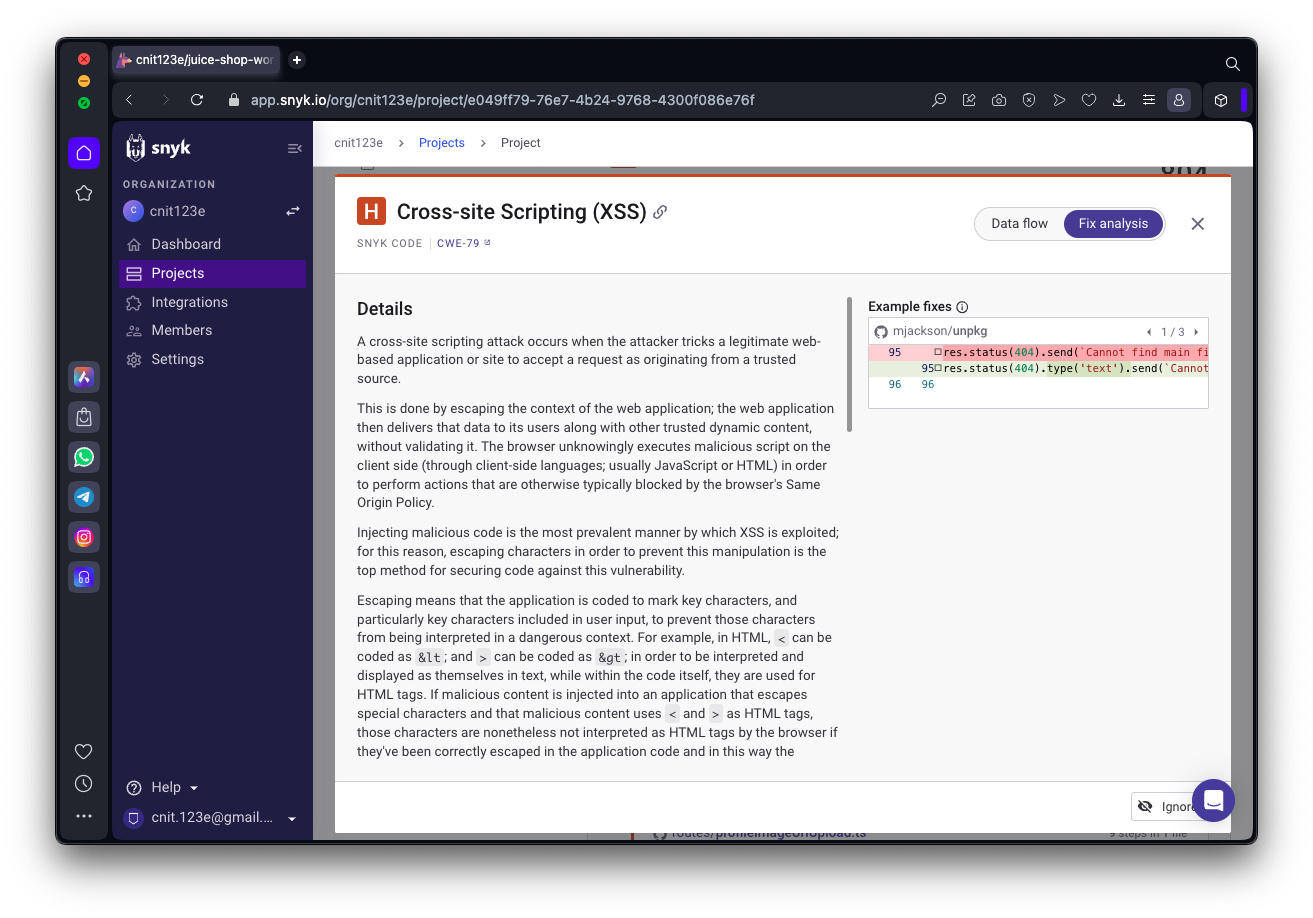Click the green added code line 95
Screen dimensions: 1313x918
coord(1038,368)
